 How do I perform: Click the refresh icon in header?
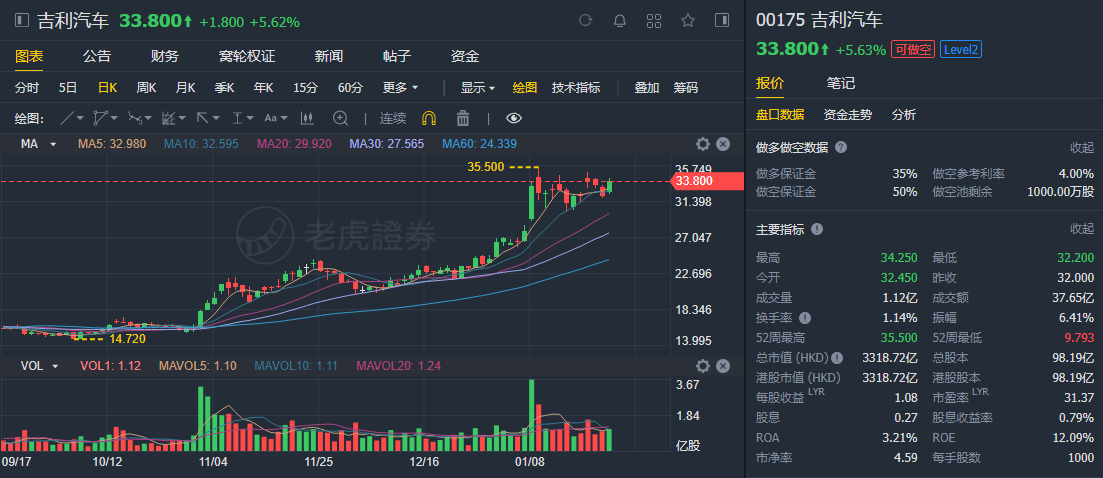(585, 20)
